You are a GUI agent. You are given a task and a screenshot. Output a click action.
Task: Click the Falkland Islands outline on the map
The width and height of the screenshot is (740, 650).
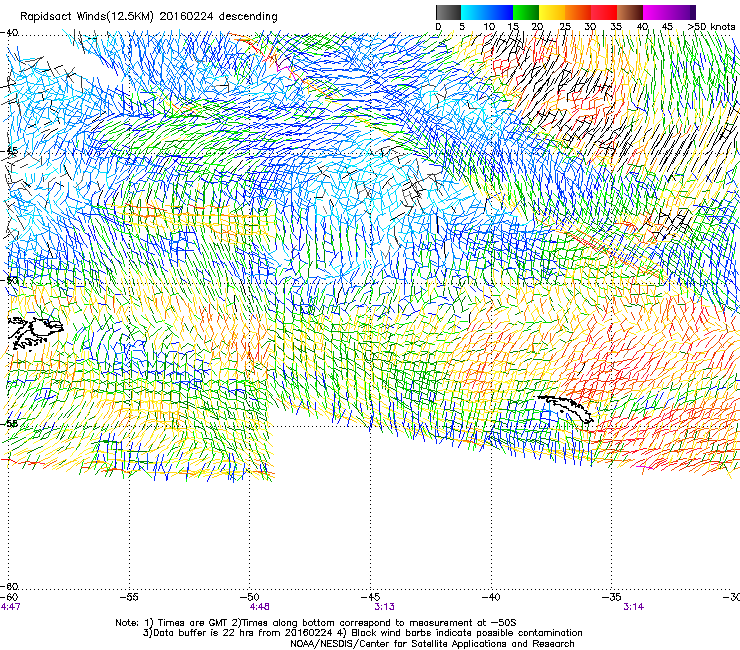point(35,333)
